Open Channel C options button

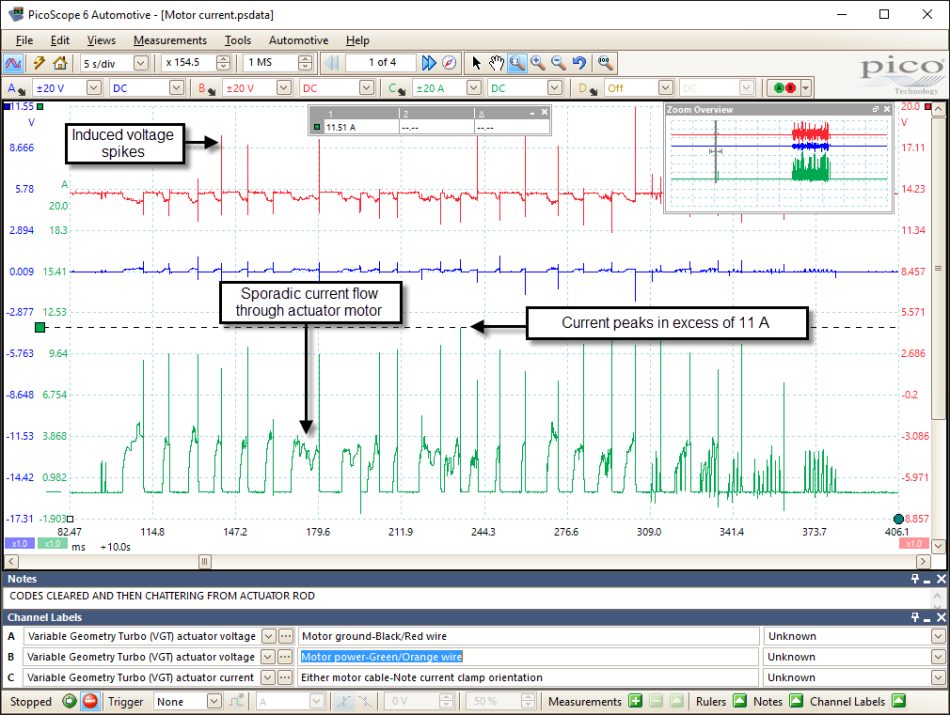click(x=397, y=88)
